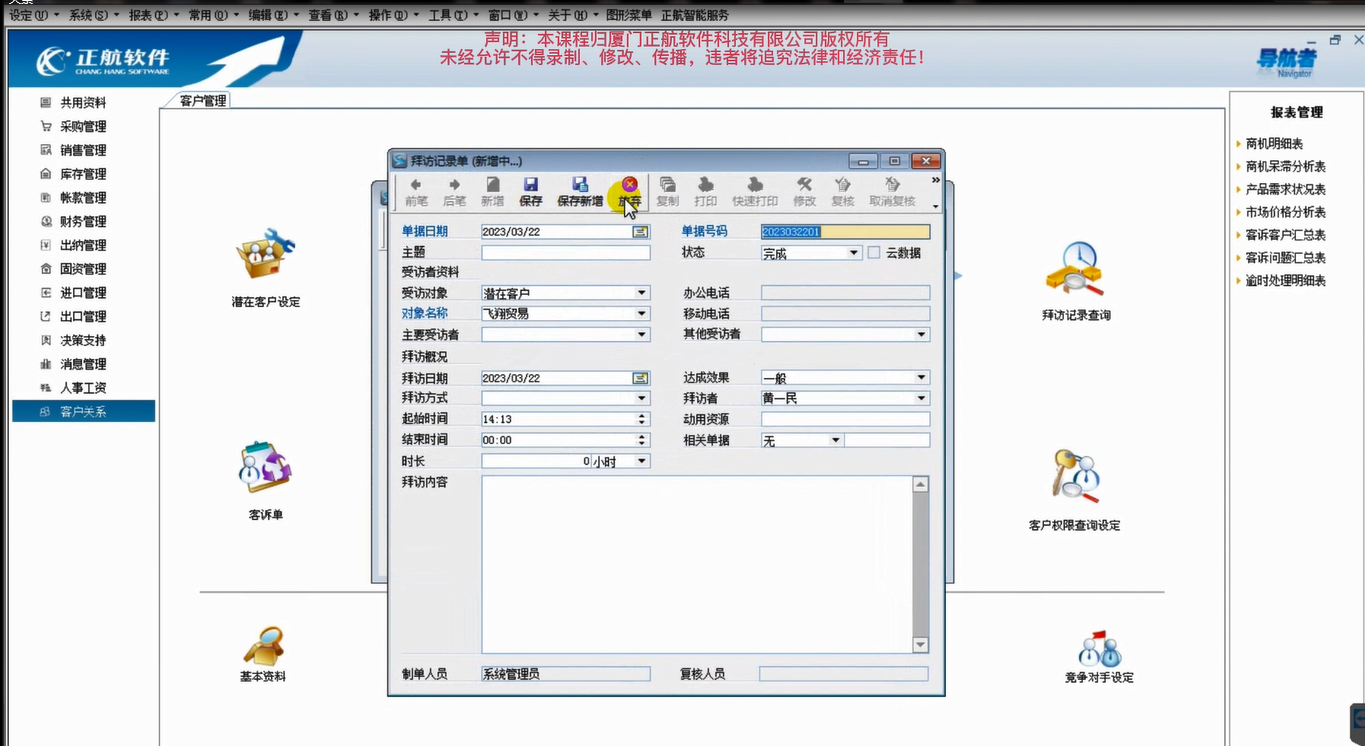Image resolution: width=1365 pixels, height=746 pixels.
Task: Expand the 相关单据 dropdown showing 无
Action: (836, 440)
